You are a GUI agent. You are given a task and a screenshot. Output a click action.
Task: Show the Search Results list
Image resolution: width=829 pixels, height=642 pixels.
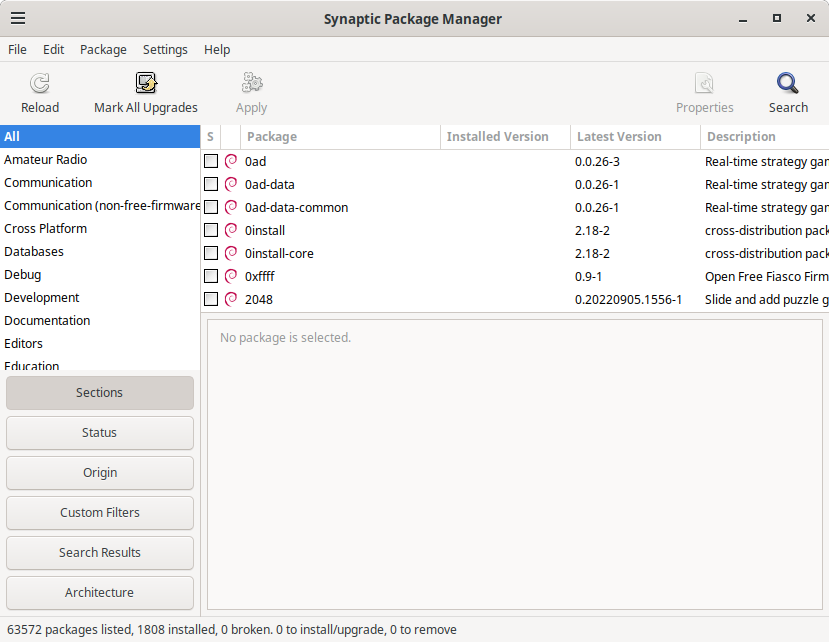[100, 553]
